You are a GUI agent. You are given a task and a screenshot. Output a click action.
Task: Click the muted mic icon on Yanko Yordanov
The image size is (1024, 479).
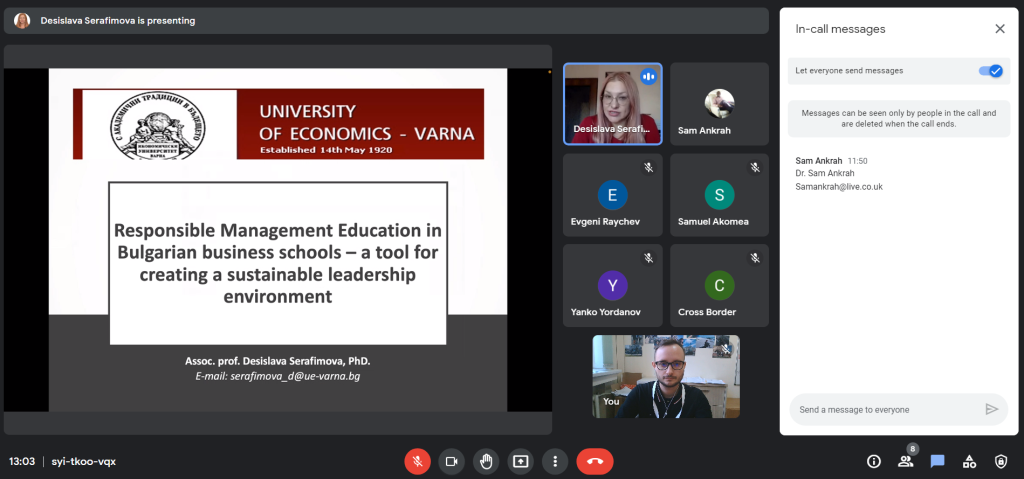(648, 258)
